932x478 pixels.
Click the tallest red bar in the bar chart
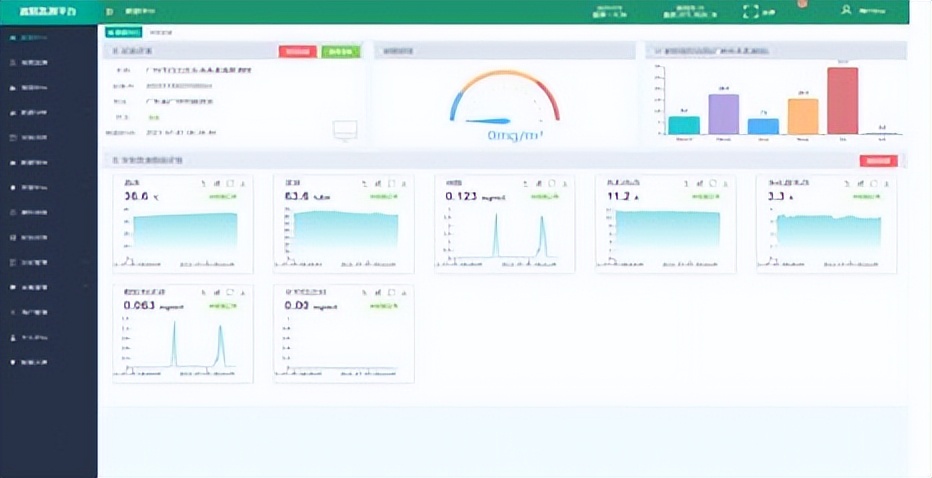pyautogui.click(x=842, y=101)
